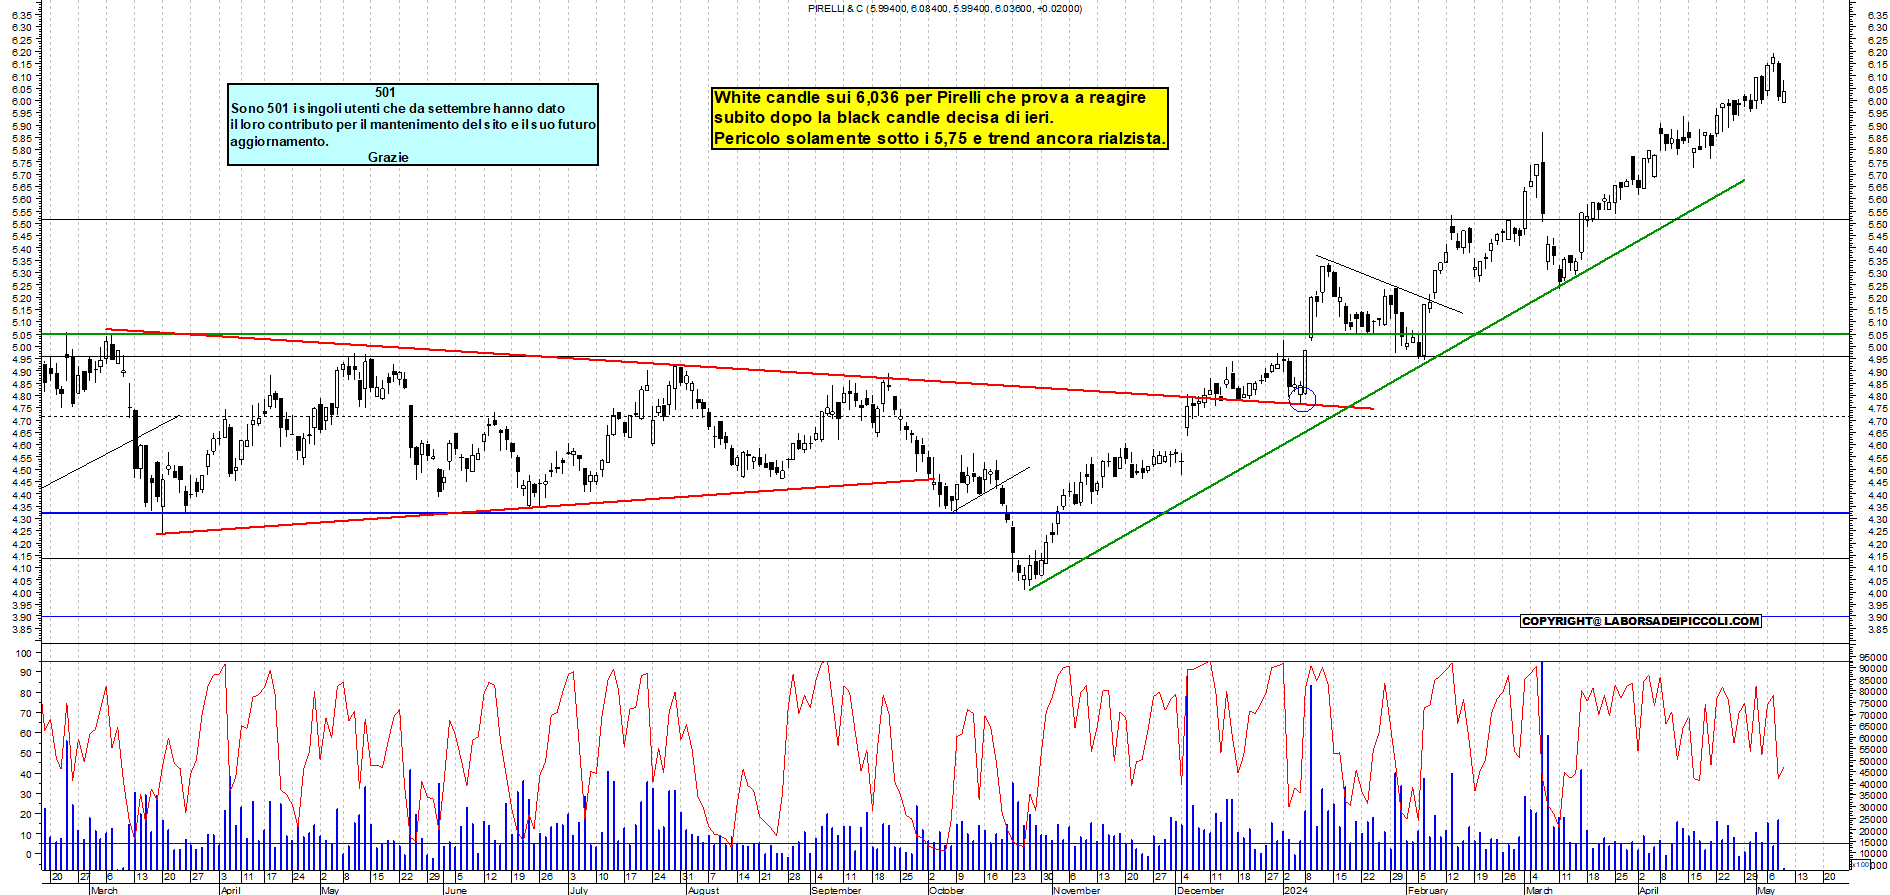1890x895 pixels.
Task: Click the "2024" year label
Action: pyautogui.click(x=1295, y=890)
